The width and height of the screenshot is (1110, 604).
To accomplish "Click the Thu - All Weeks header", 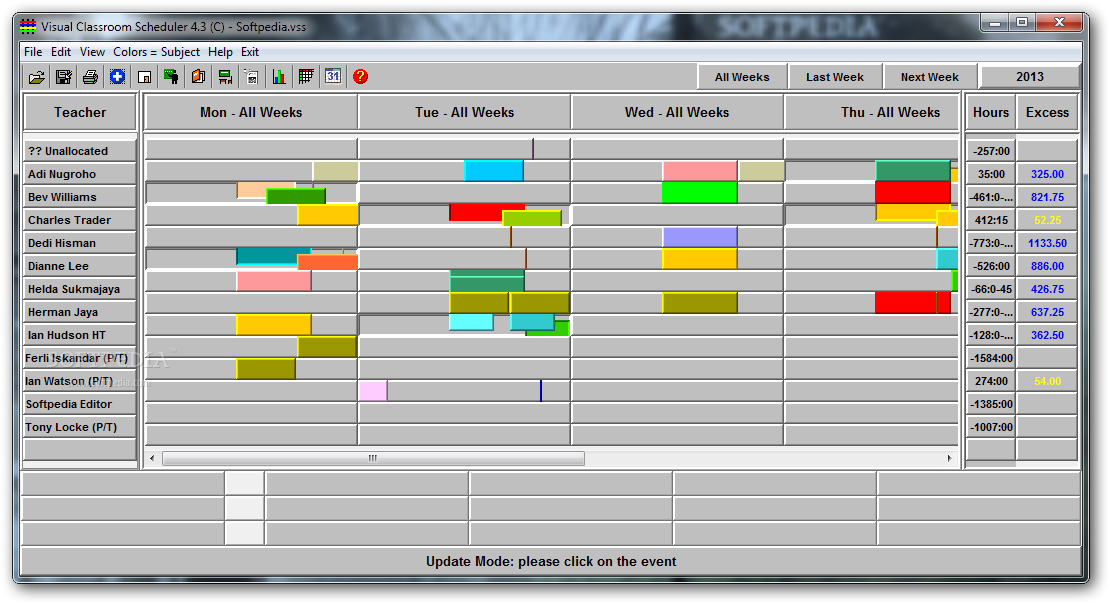I will pos(874,113).
